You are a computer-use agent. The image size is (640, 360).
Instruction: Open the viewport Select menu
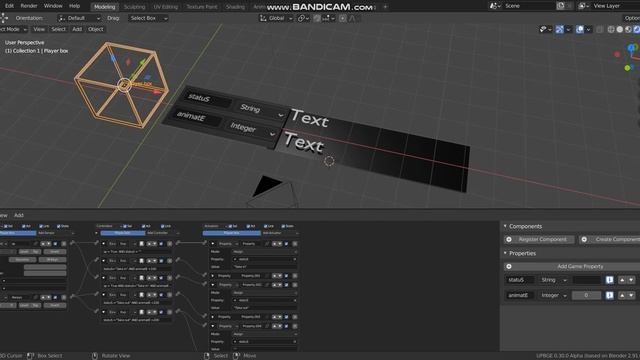point(58,29)
